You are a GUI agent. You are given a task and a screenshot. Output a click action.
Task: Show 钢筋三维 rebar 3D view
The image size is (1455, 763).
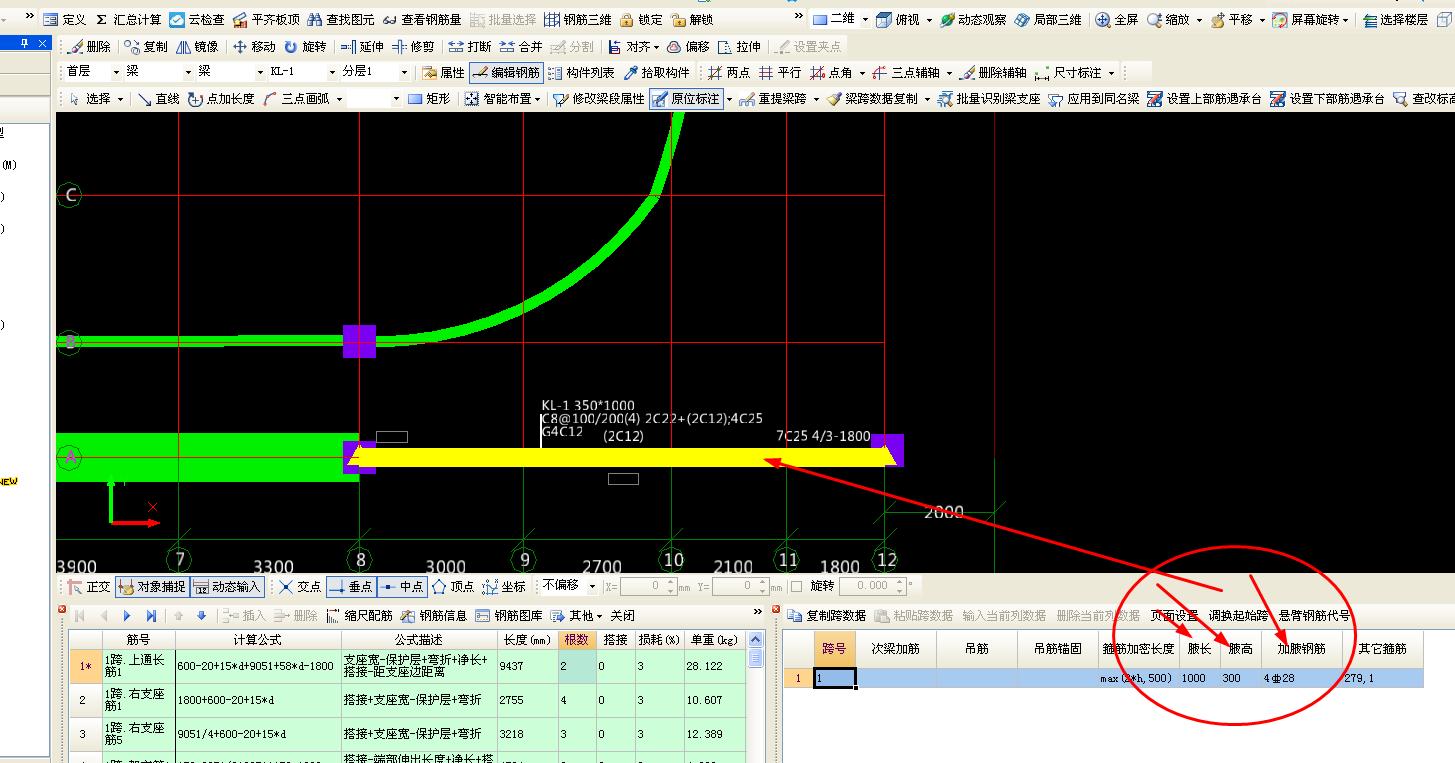(x=578, y=19)
